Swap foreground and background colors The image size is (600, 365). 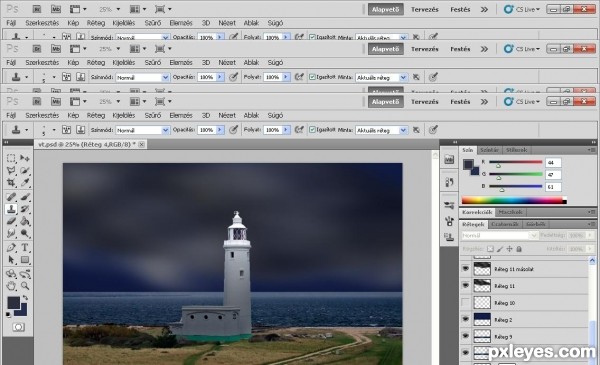click(26, 298)
